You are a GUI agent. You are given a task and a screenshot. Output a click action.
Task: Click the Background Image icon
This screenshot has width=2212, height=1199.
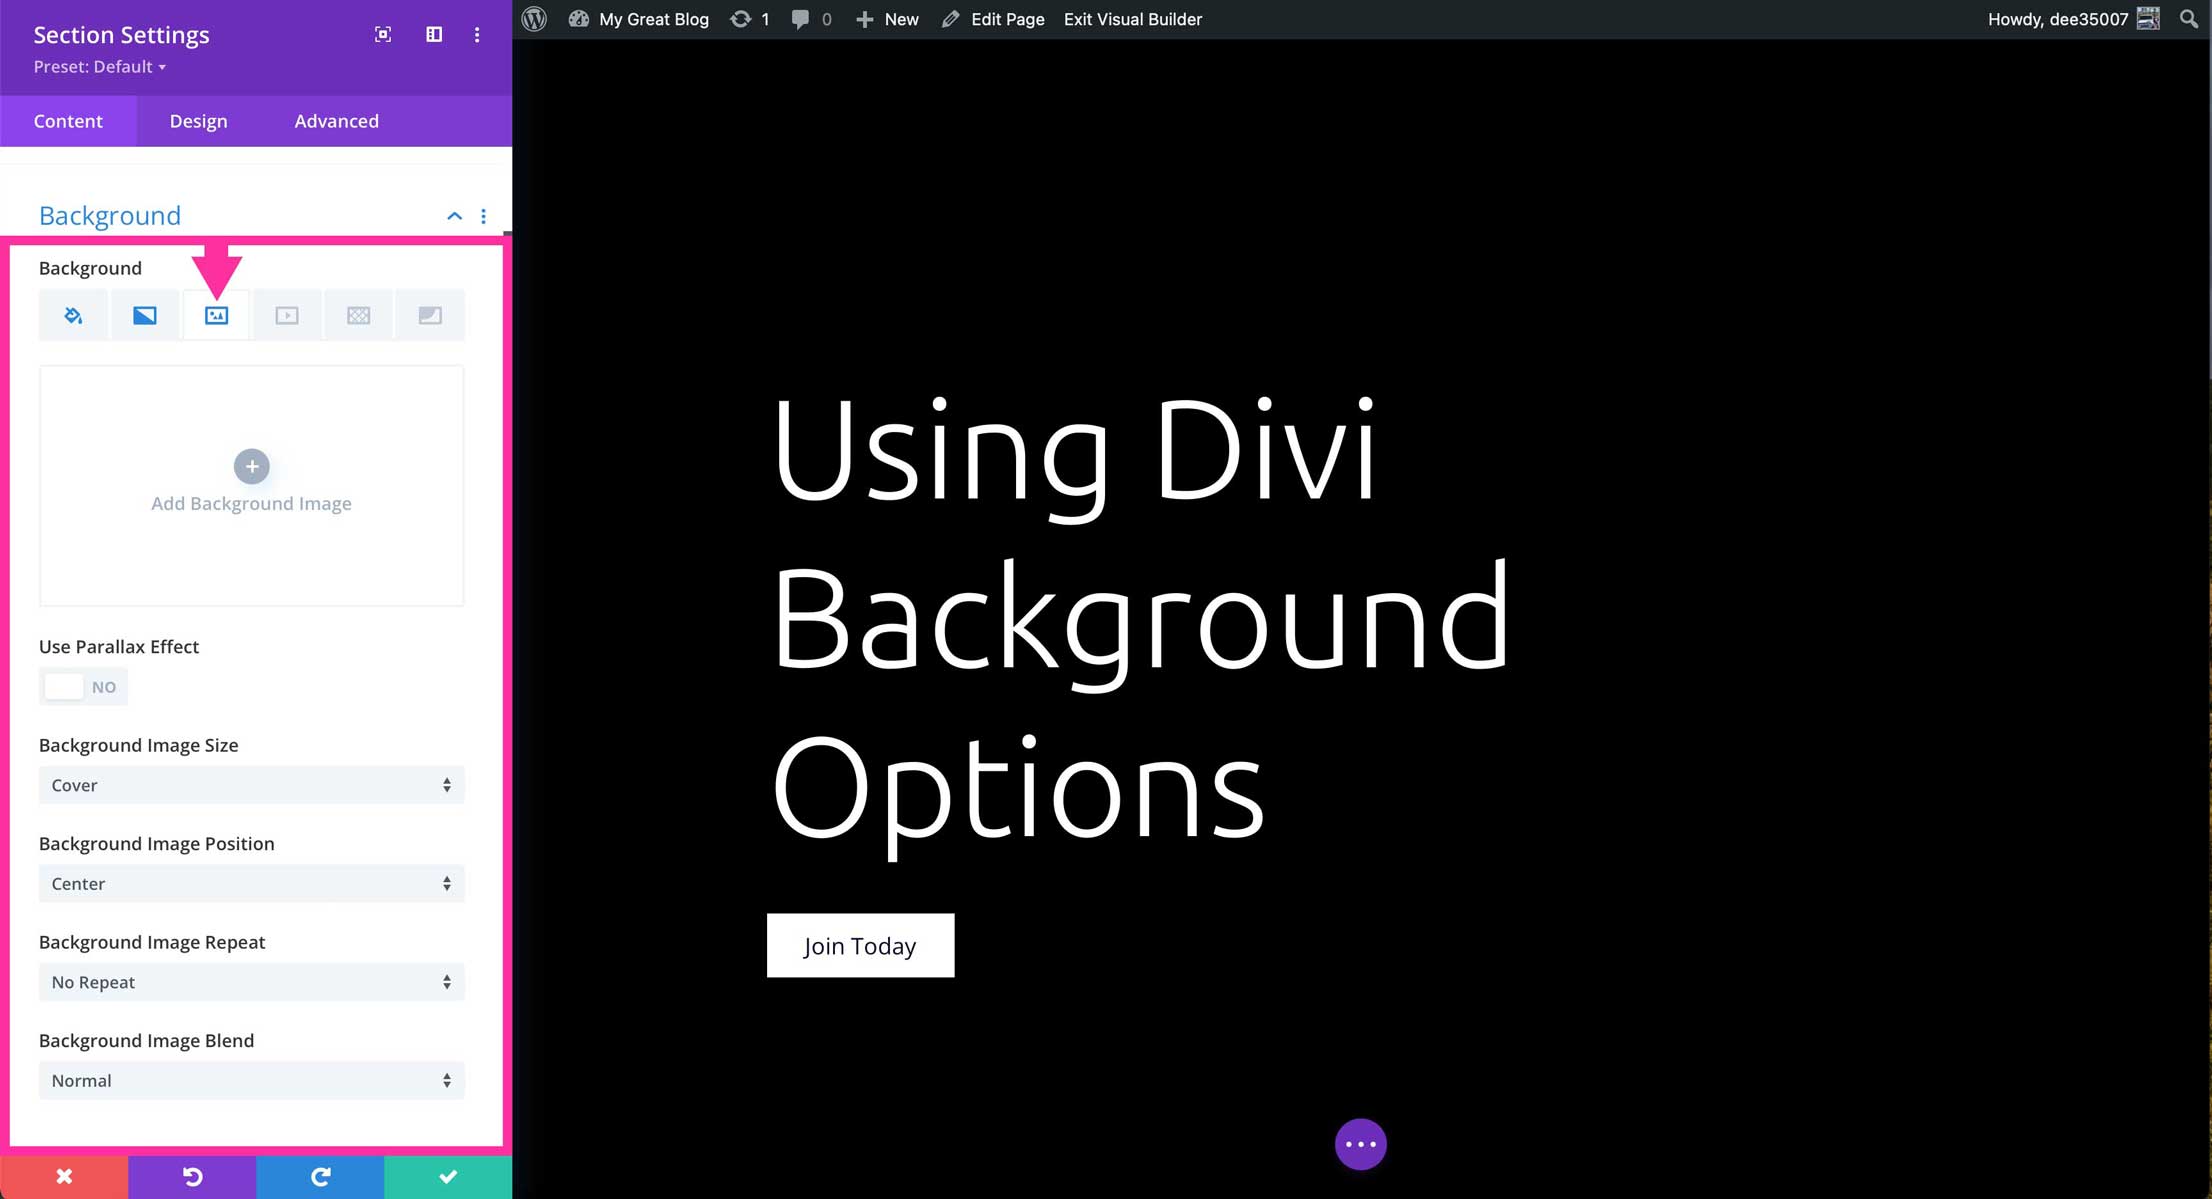click(x=216, y=316)
